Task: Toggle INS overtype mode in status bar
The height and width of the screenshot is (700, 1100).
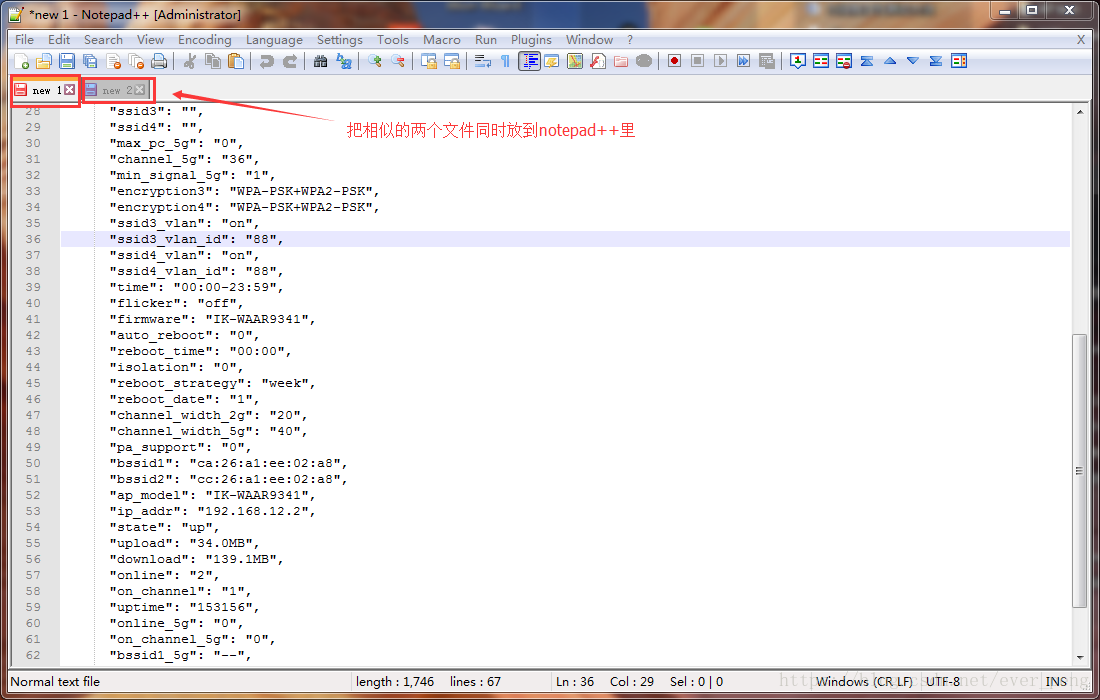Action: (x=1056, y=681)
